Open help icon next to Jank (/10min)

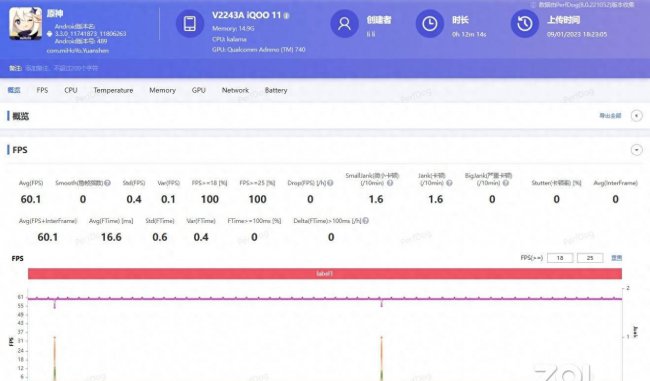[x=449, y=183]
